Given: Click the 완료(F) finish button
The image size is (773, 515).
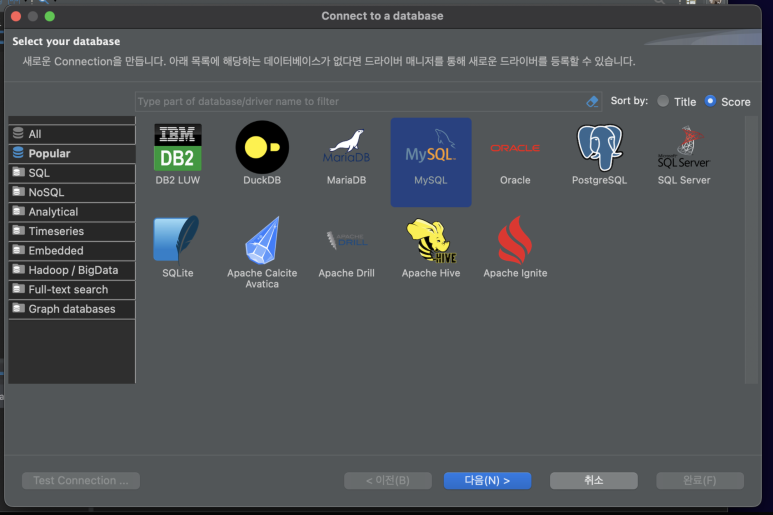Looking at the screenshot, I should pyautogui.click(x=700, y=481).
